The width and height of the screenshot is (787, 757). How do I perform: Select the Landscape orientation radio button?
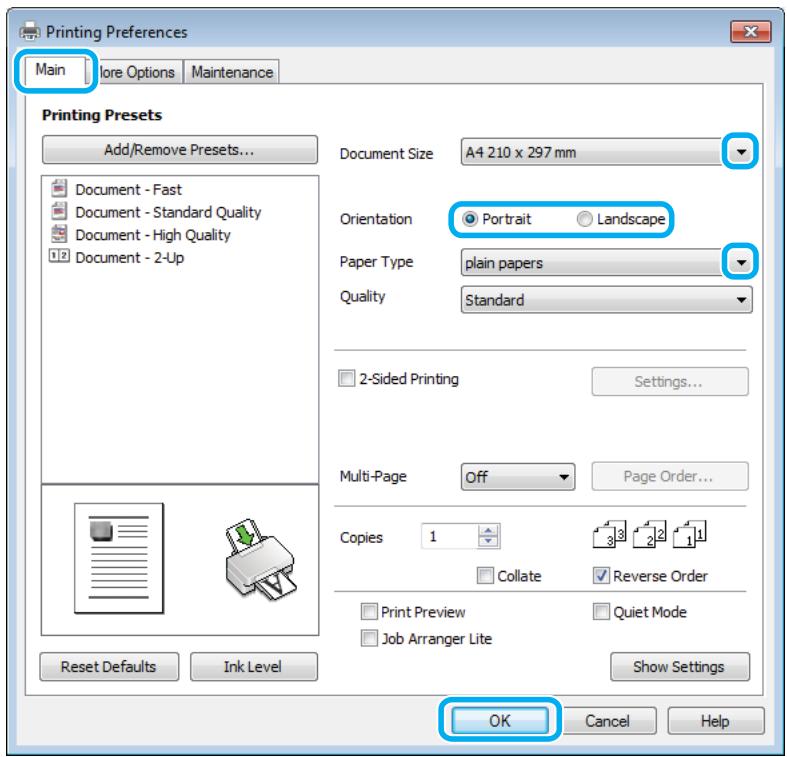584,219
